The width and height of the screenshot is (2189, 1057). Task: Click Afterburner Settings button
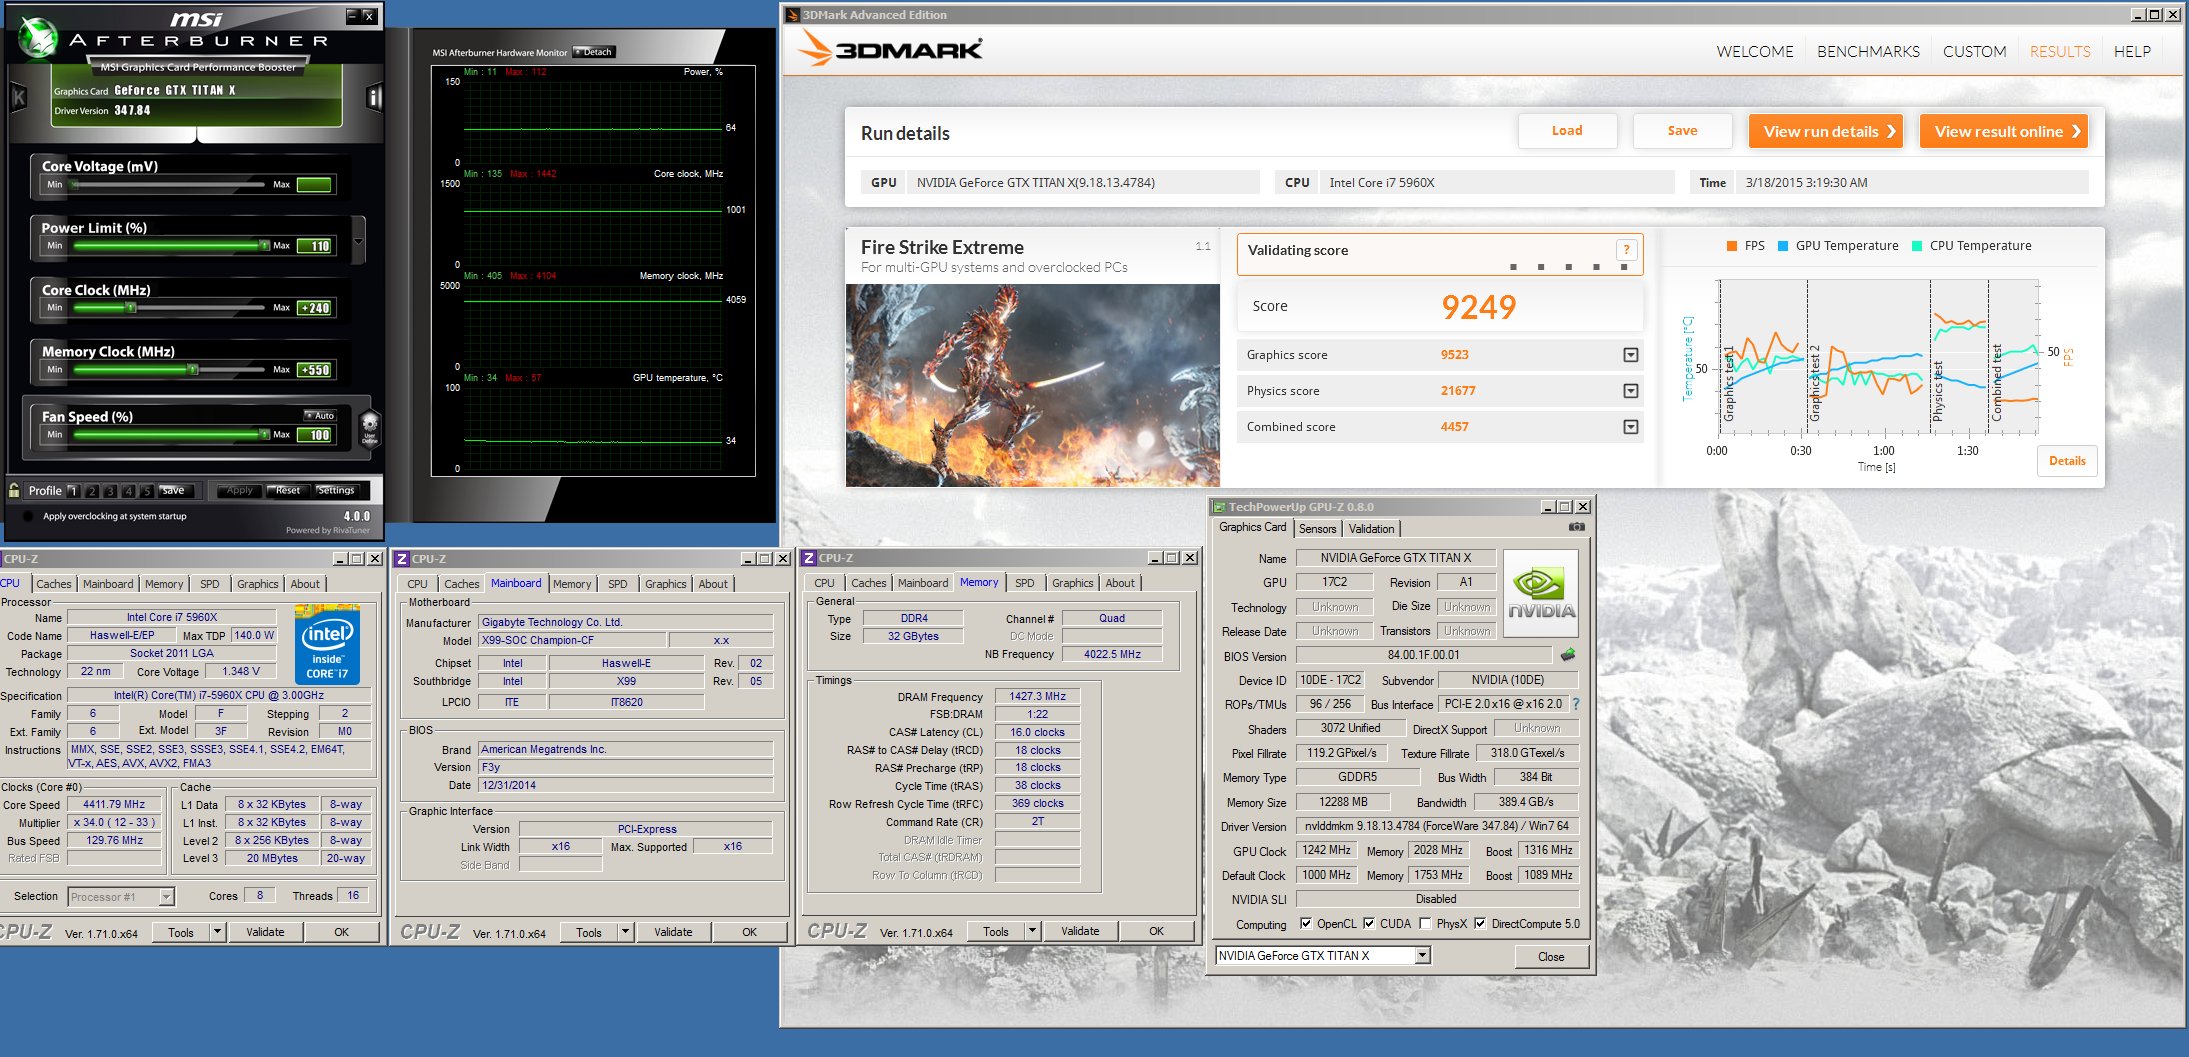(x=336, y=491)
